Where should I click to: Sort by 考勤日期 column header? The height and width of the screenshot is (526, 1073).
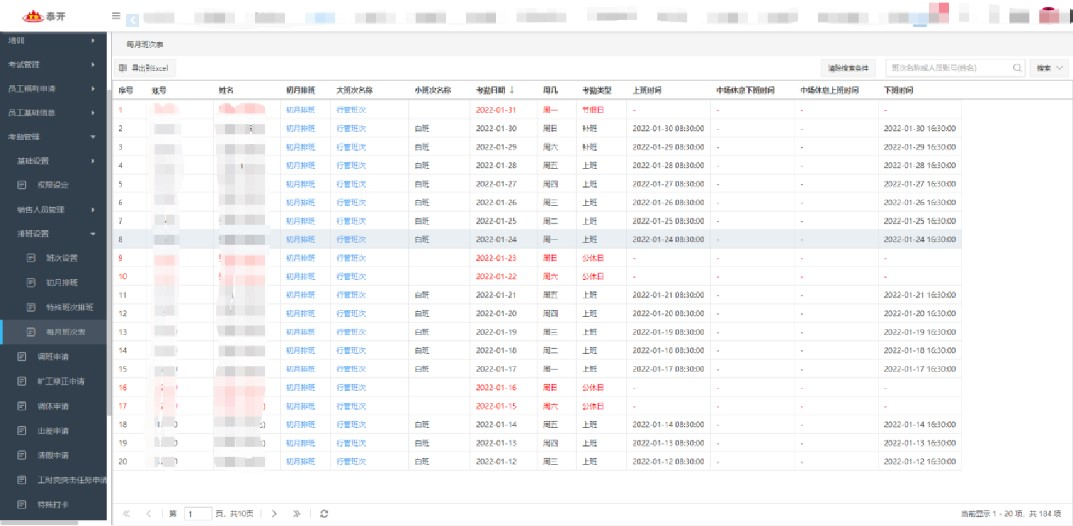pos(495,91)
